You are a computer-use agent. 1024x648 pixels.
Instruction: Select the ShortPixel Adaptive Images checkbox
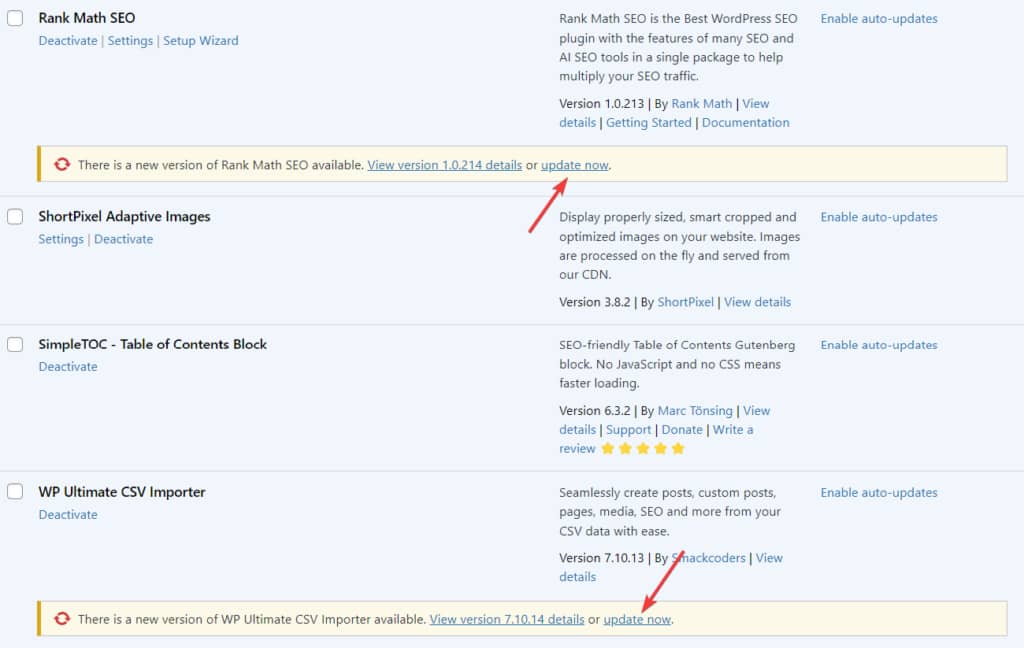pyautogui.click(x=15, y=216)
